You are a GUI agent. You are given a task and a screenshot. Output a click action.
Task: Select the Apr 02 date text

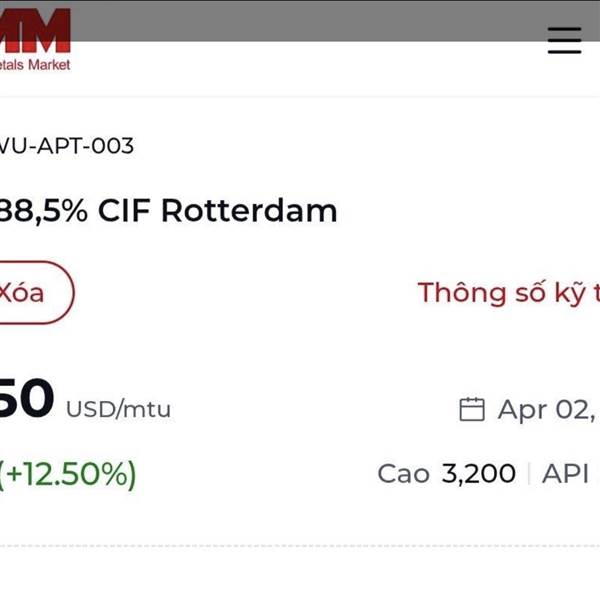pos(546,409)
